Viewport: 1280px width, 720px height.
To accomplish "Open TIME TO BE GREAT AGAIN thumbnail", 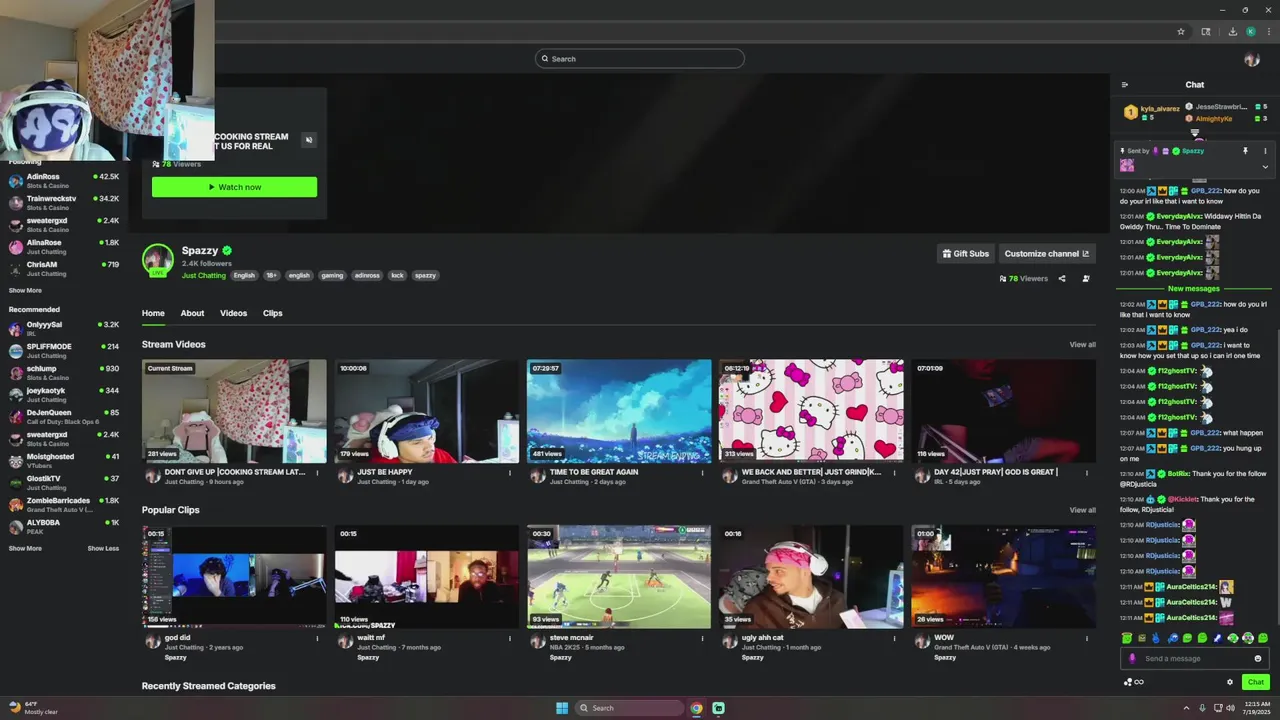I will tap(619, 411).
